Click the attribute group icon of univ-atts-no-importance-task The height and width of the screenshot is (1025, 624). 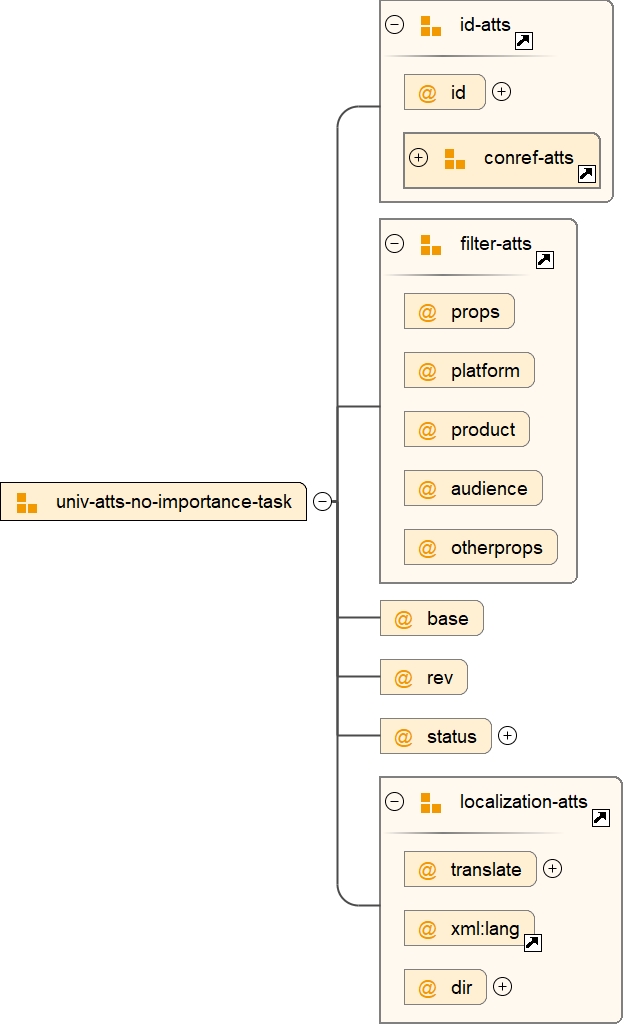[x=27, y=503]
